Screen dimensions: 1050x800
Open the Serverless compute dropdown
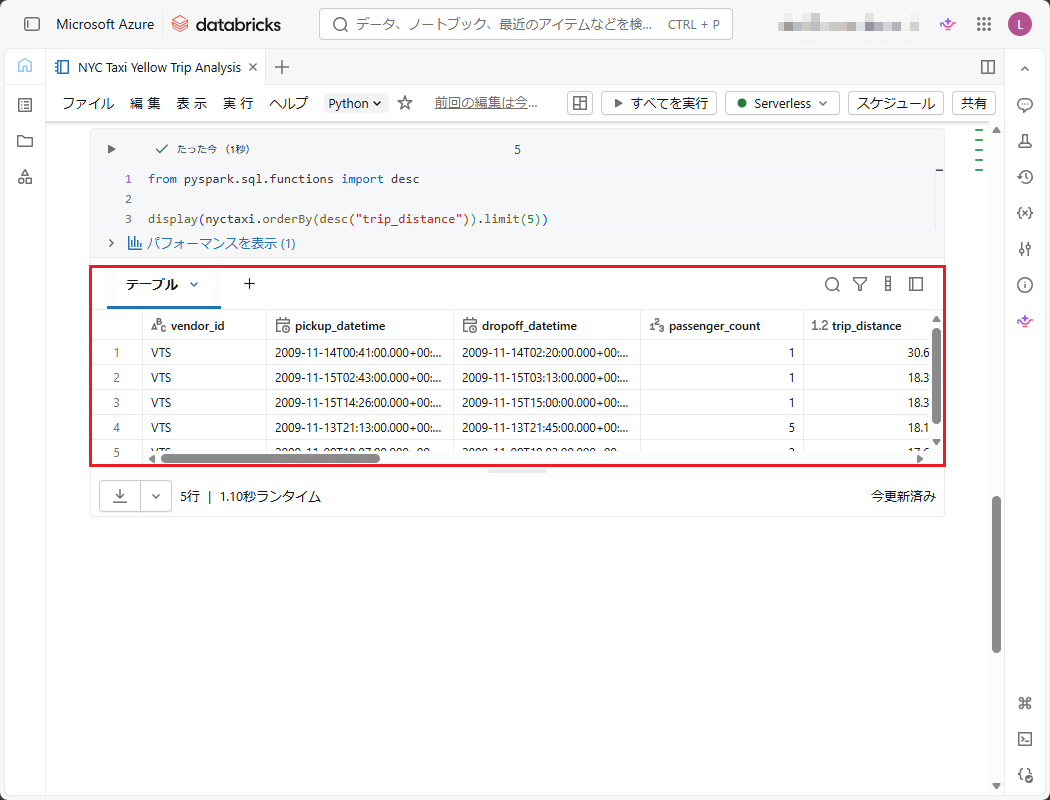point(782,103)
